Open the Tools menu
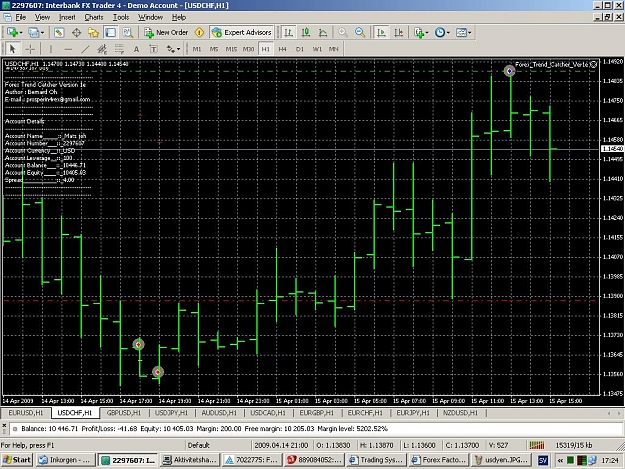 click(121, 18)
